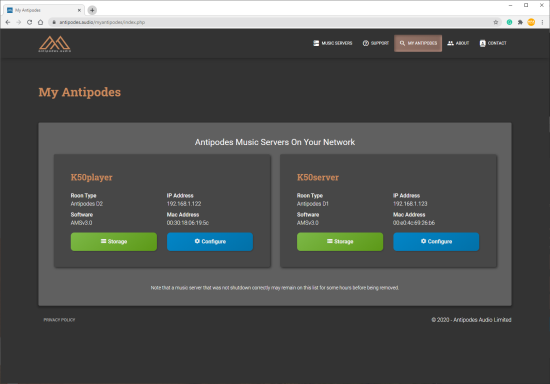Reload the current page
Viewport: 550px width, 384px height.
[x=29, y=22]
